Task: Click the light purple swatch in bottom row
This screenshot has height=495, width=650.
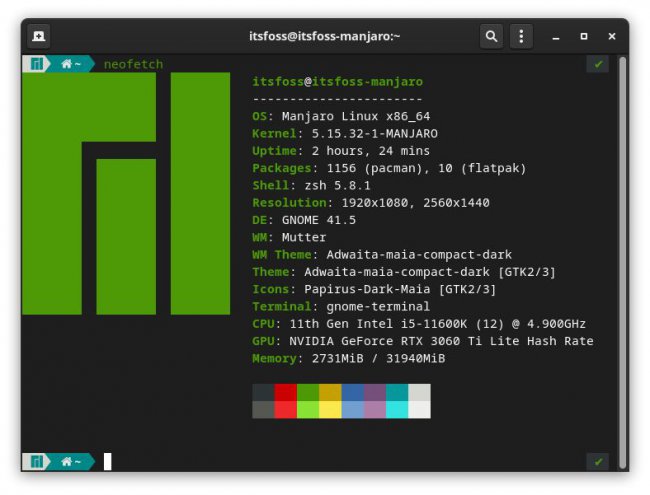Action: point(375,410)
